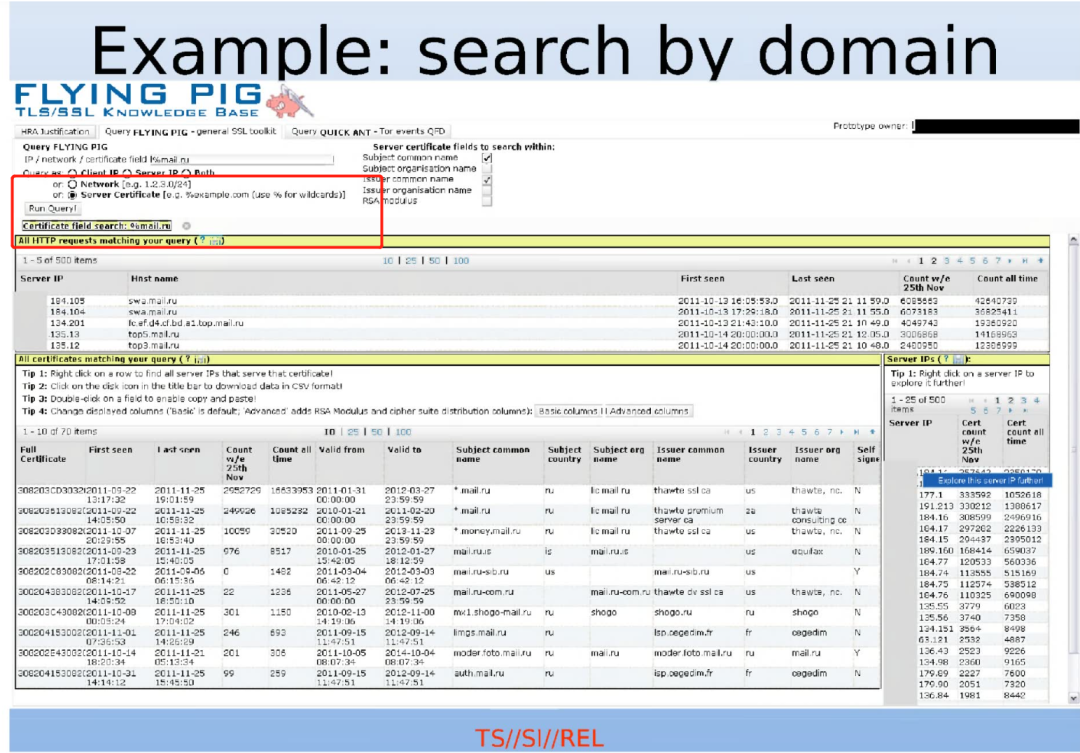This screenshot has height=753, width=1080.
Task: Select server IP row 177.1
Action: coord(982,495)
